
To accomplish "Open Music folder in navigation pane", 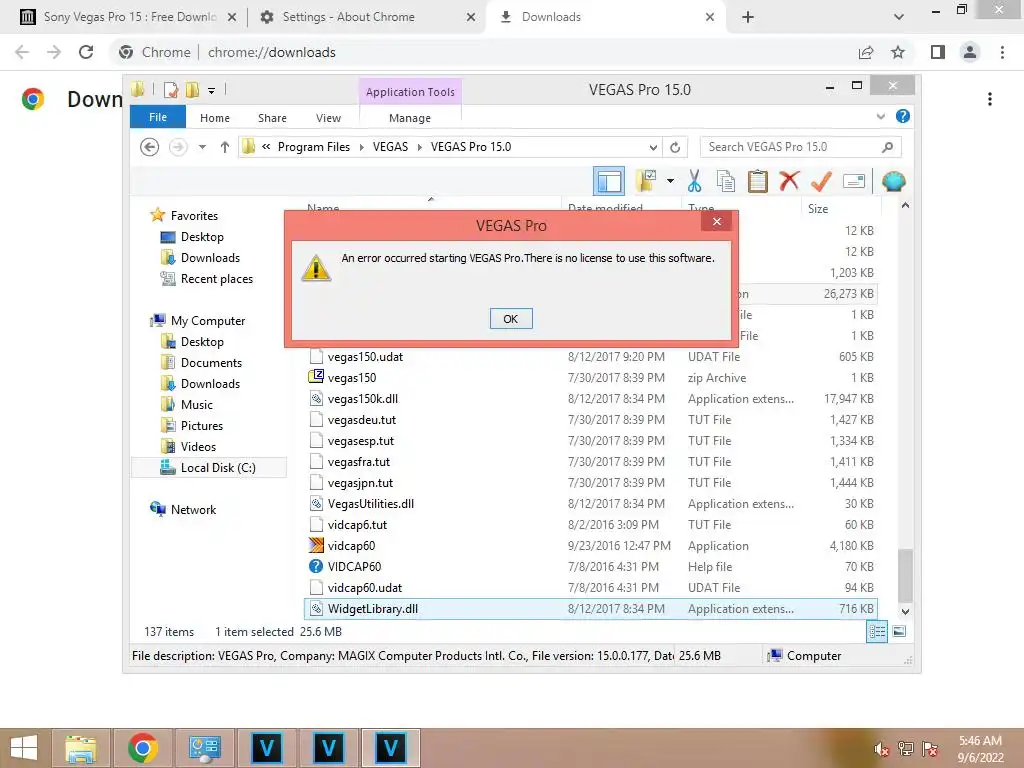I will pyautogui.click(x=197, y=404).
